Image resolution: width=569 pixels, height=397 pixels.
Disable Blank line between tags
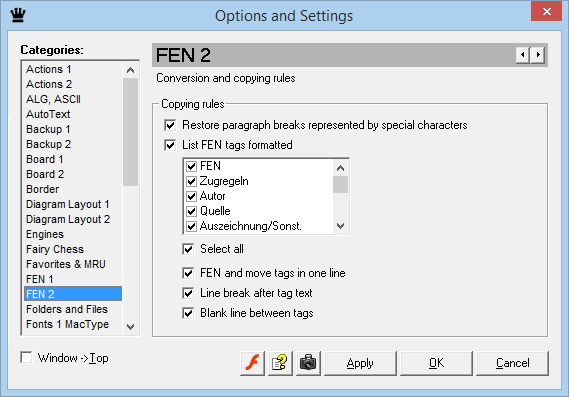[188, 313]
